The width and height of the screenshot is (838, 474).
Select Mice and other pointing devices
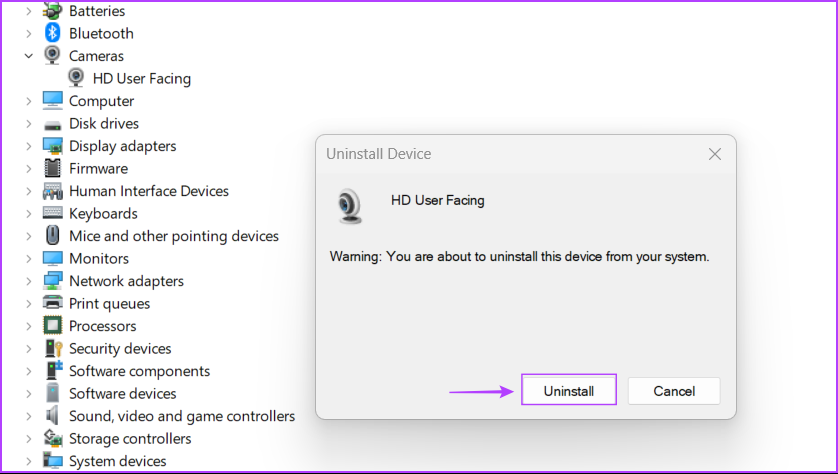(173, 236)
